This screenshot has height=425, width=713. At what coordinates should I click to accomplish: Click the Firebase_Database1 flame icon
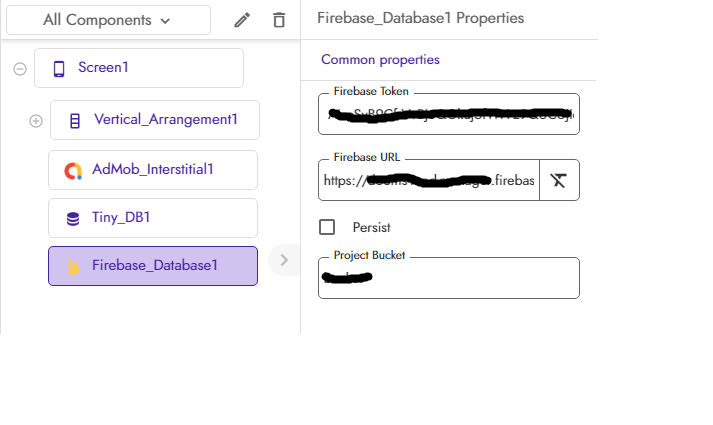click(73, 266)
